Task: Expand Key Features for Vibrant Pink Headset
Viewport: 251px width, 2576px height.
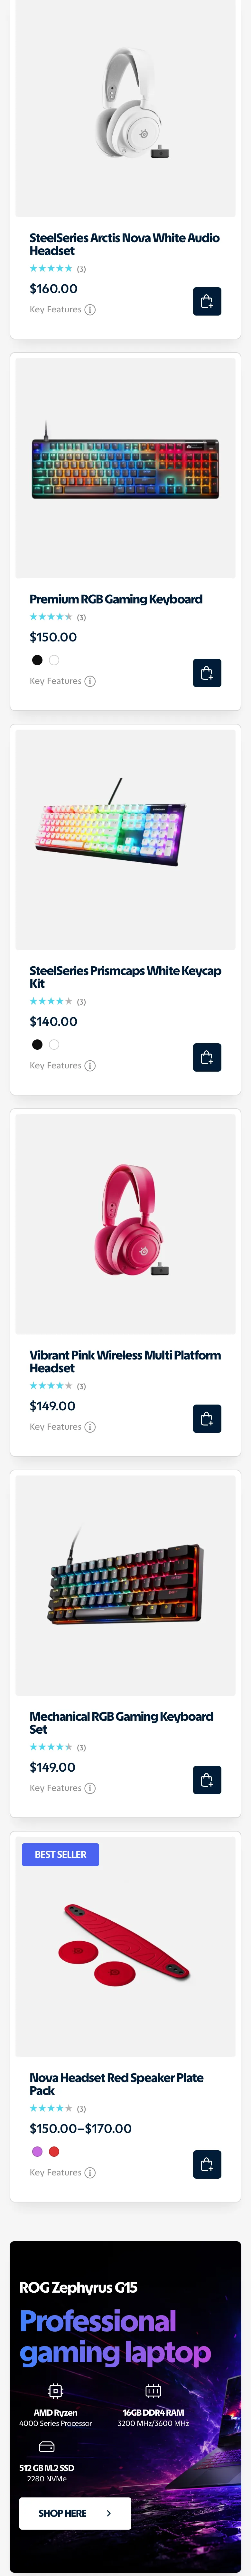Action: pos(62,1427)
